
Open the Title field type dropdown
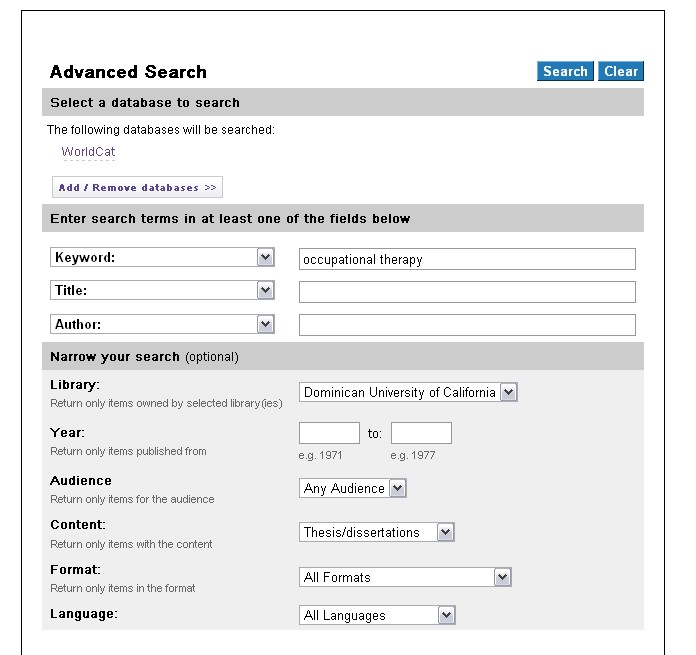(162, 290)
